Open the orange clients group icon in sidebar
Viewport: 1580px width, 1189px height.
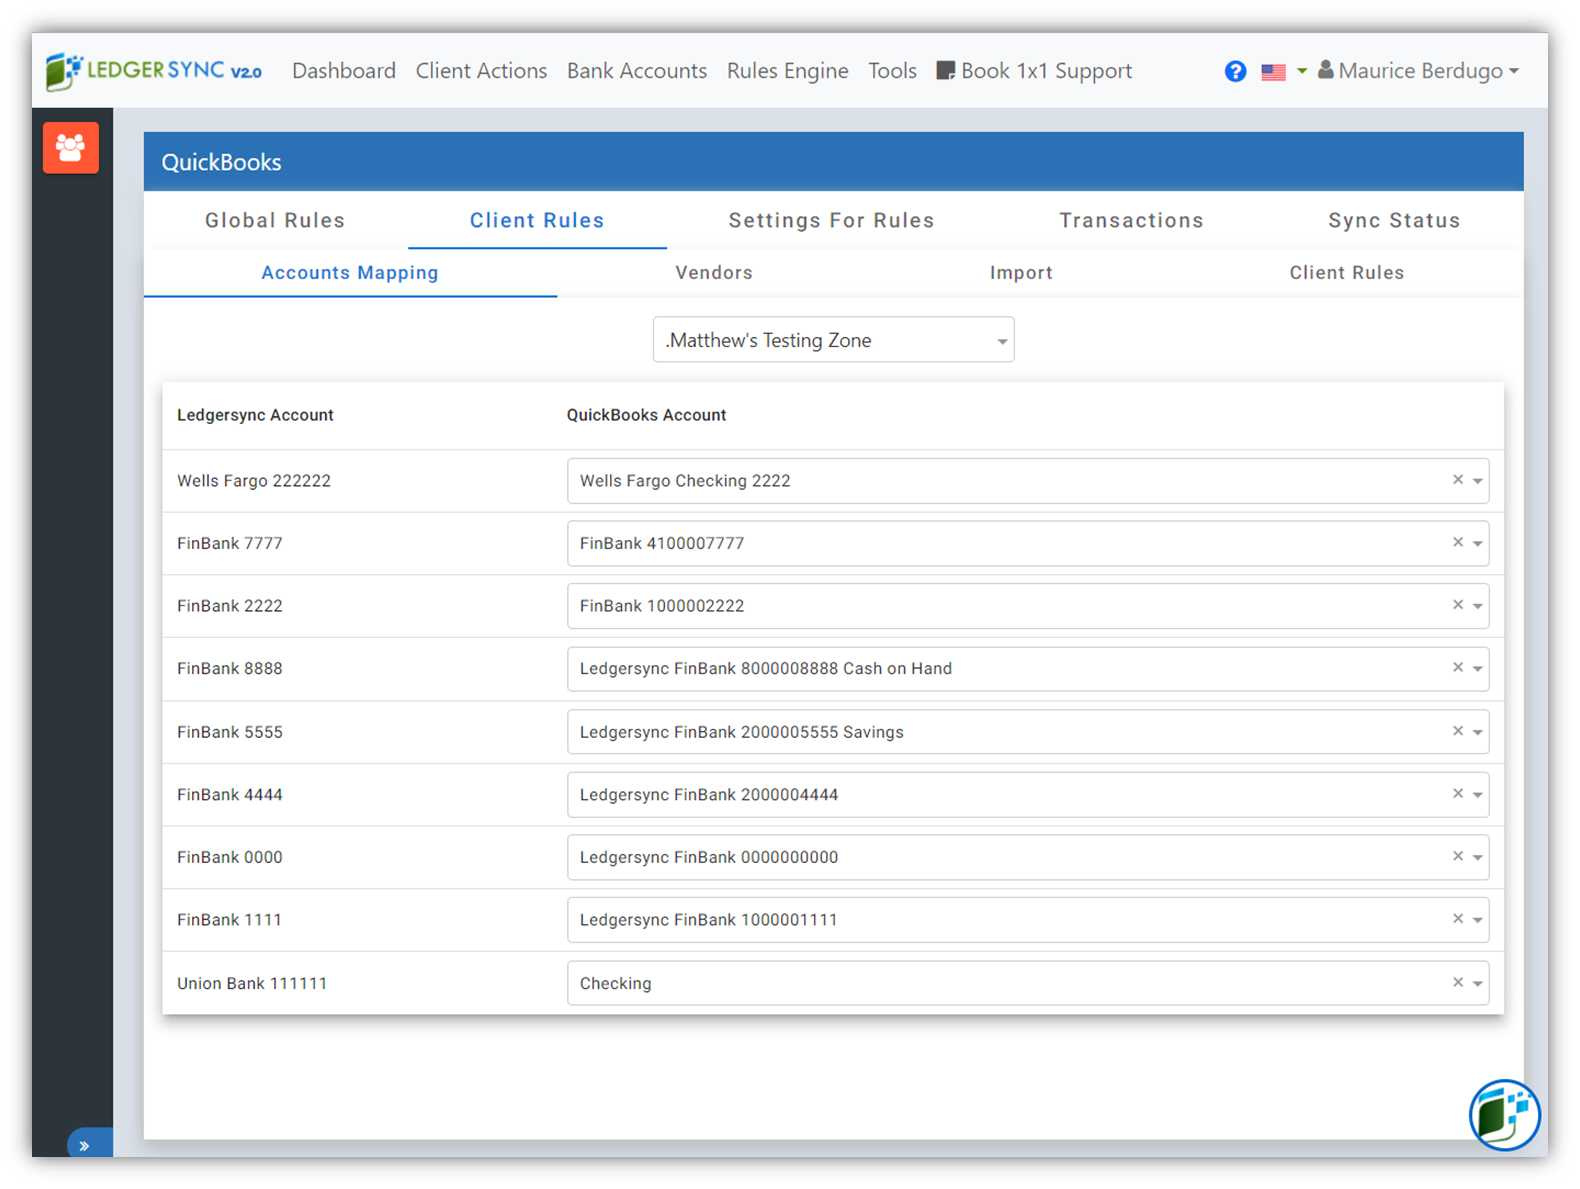coord(71,148)
